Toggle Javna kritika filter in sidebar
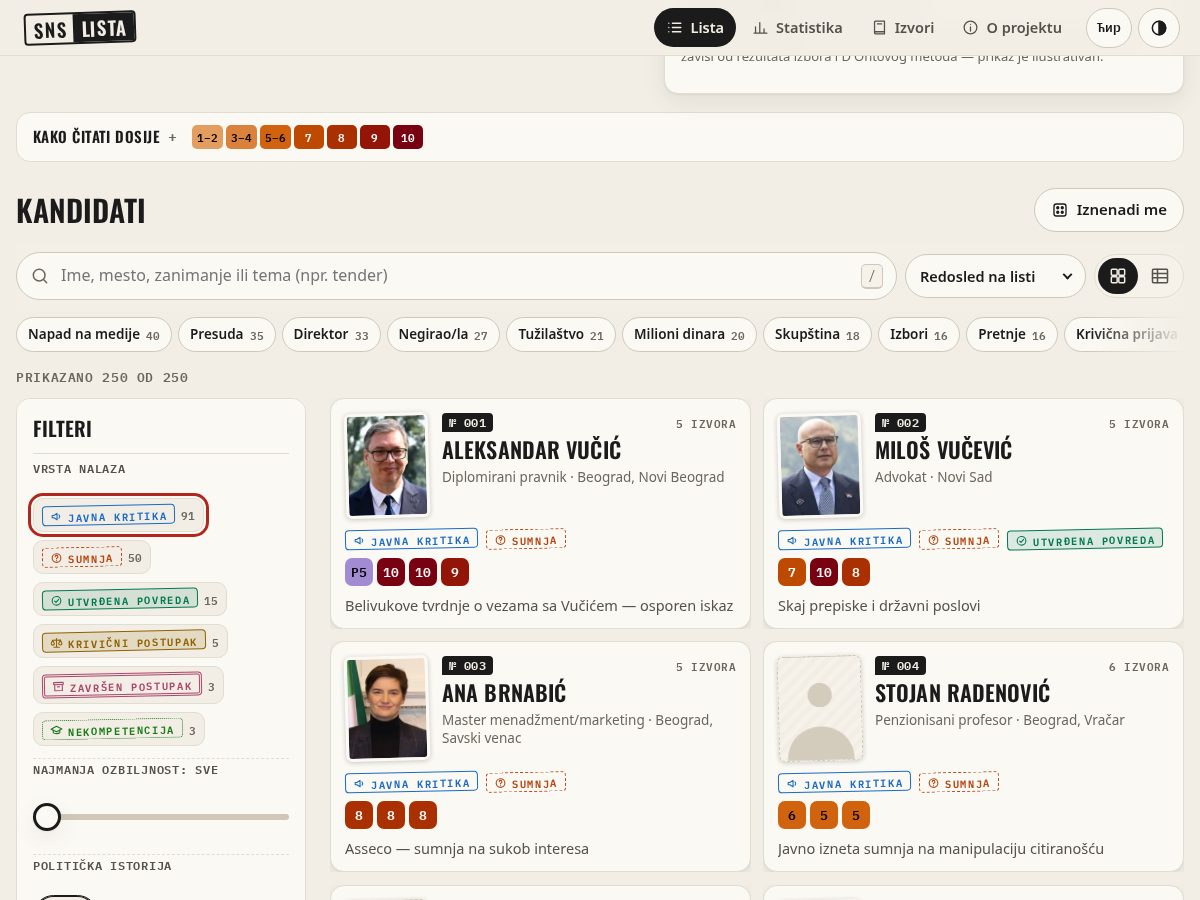This screenshot has width=1200, height=900. (x=118, y=515)
